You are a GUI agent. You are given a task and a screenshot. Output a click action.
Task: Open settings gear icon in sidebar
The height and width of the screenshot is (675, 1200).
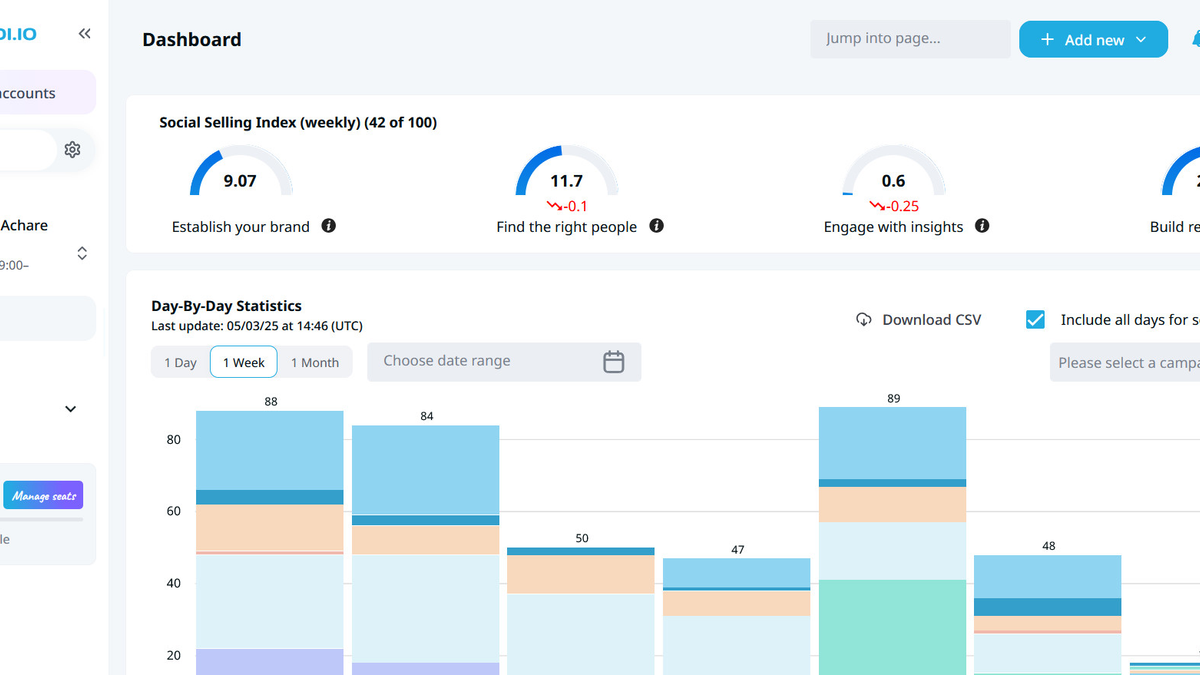point(72,150)
